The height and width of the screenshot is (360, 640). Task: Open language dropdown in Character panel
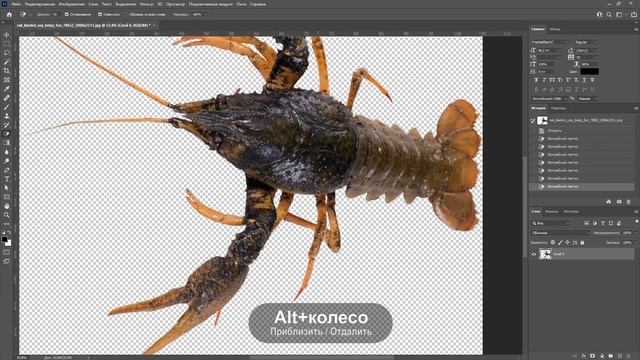tap(549, 99)
